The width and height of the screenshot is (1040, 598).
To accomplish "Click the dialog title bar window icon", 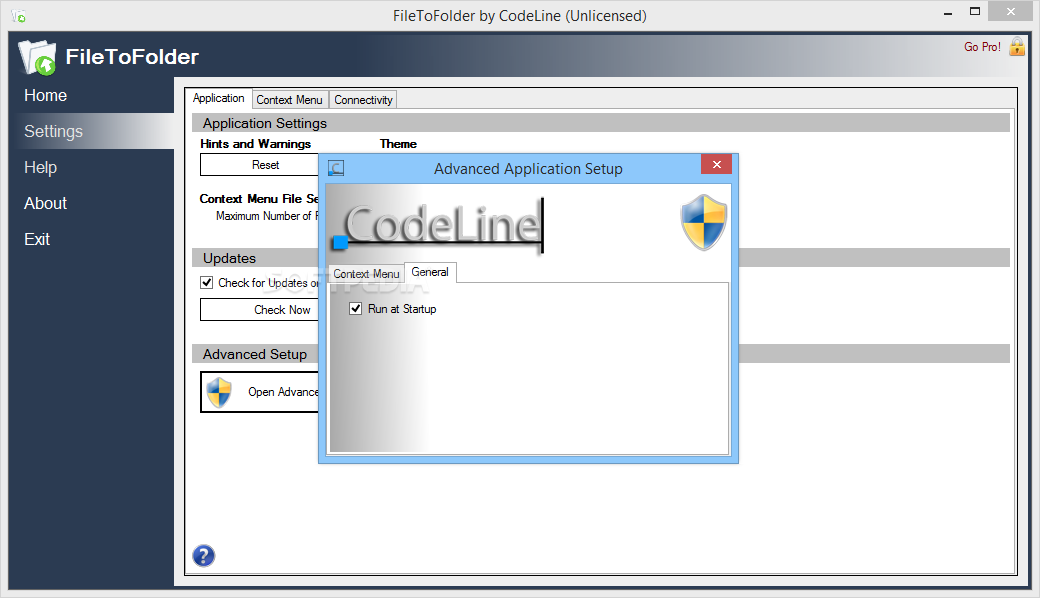I will click(x=336, y=168).
